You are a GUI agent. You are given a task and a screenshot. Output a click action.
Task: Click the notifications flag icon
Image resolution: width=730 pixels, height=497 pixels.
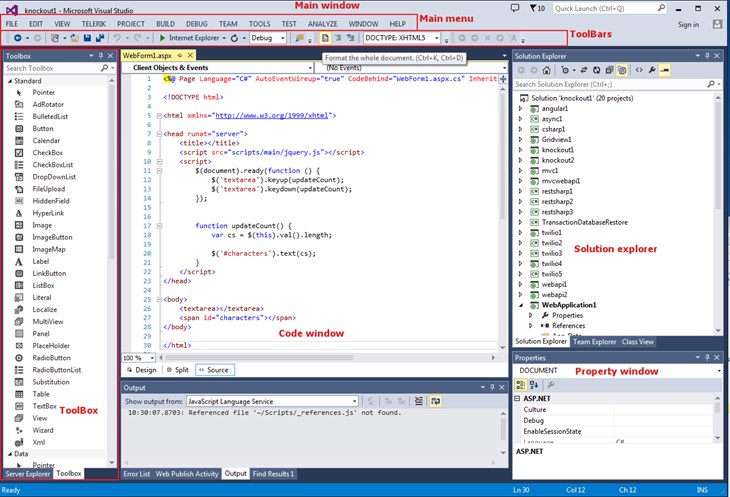pos(537,8)
